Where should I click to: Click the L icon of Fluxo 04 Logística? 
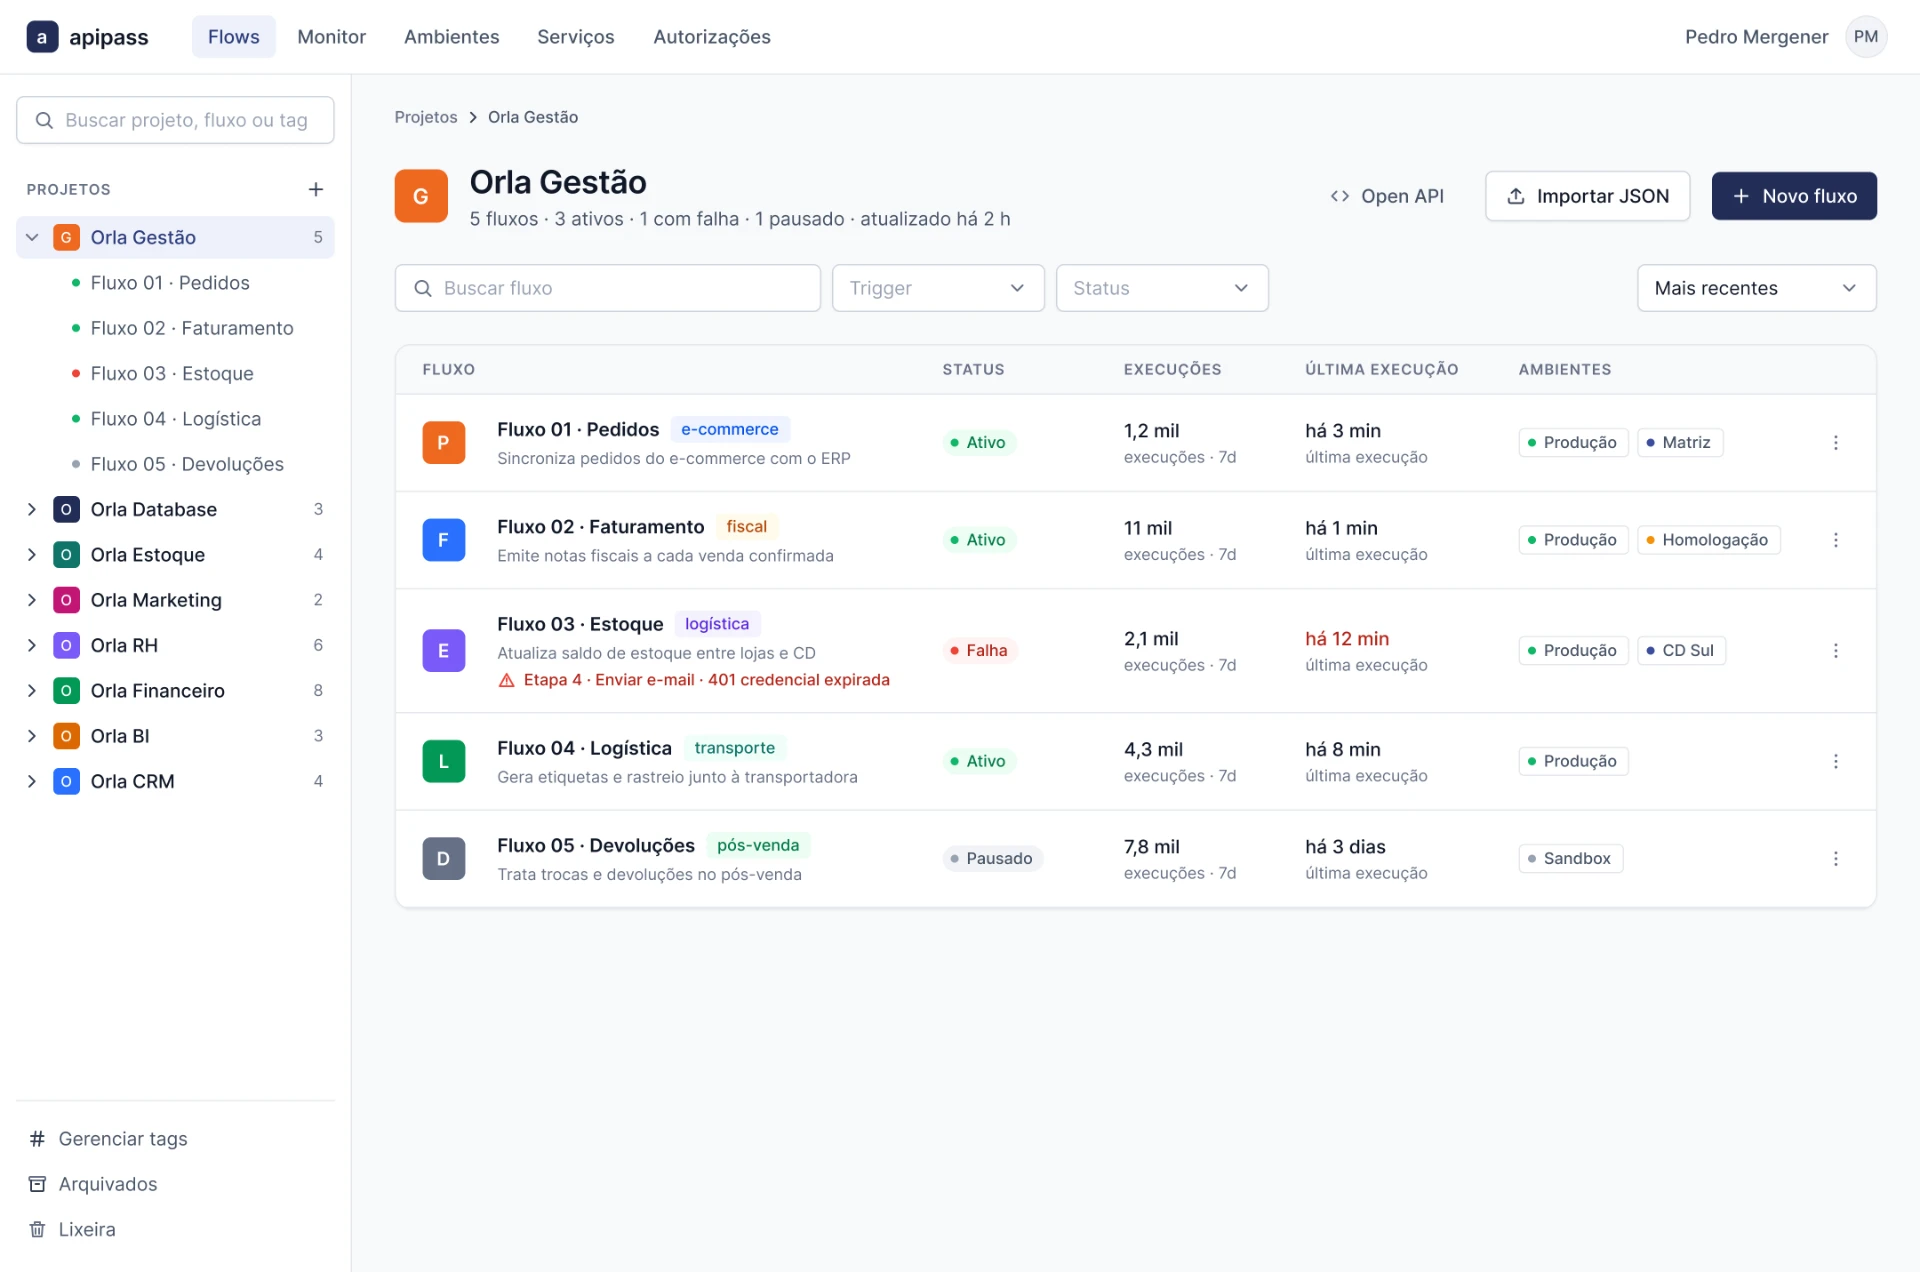444,761
